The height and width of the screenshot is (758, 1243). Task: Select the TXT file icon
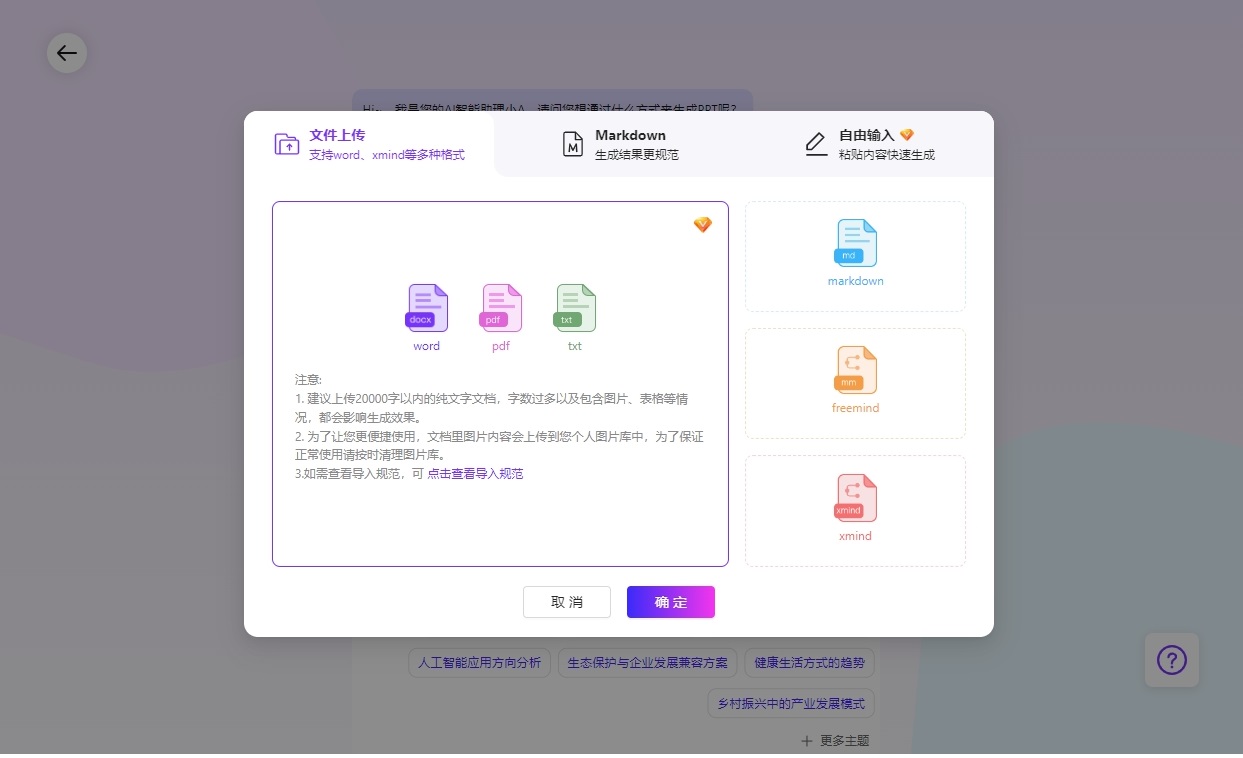575,308
